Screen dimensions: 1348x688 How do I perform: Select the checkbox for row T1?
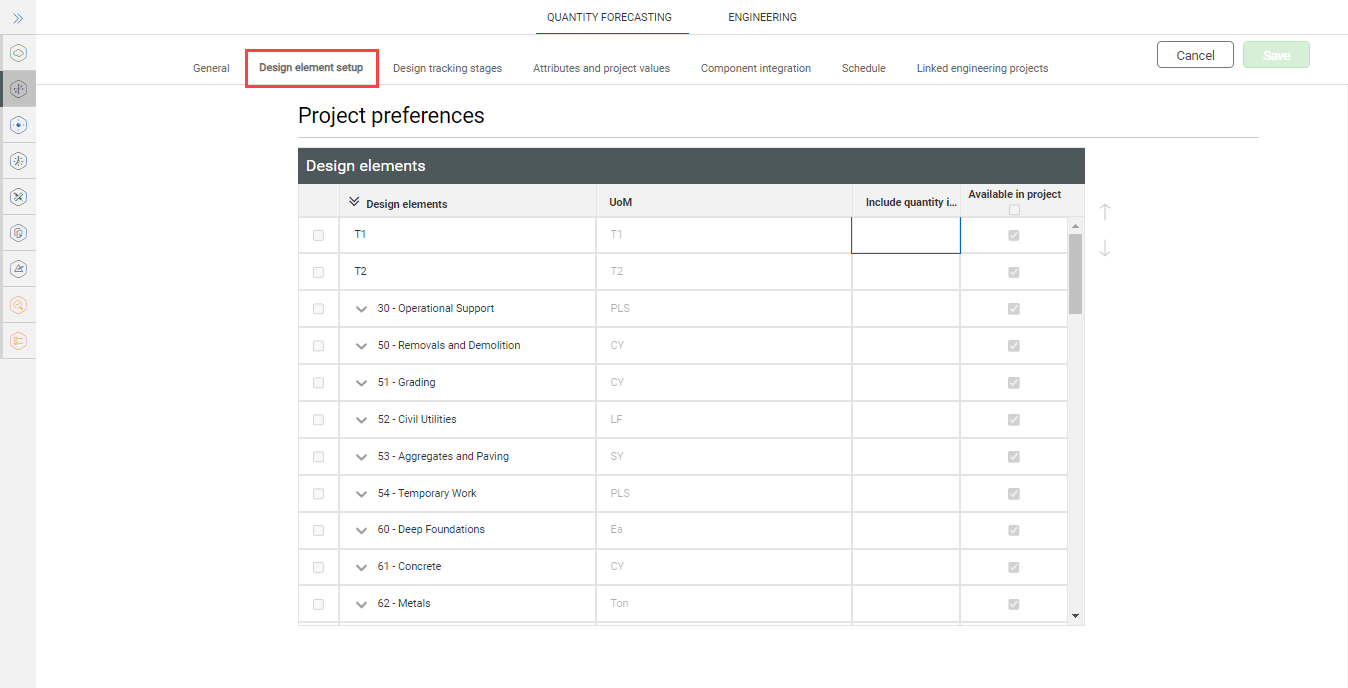[x=319, y=235]
